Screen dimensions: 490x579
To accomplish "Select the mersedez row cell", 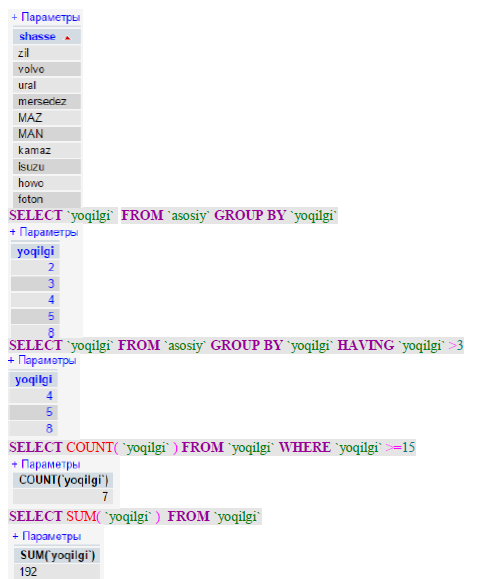I will point(47,102).
